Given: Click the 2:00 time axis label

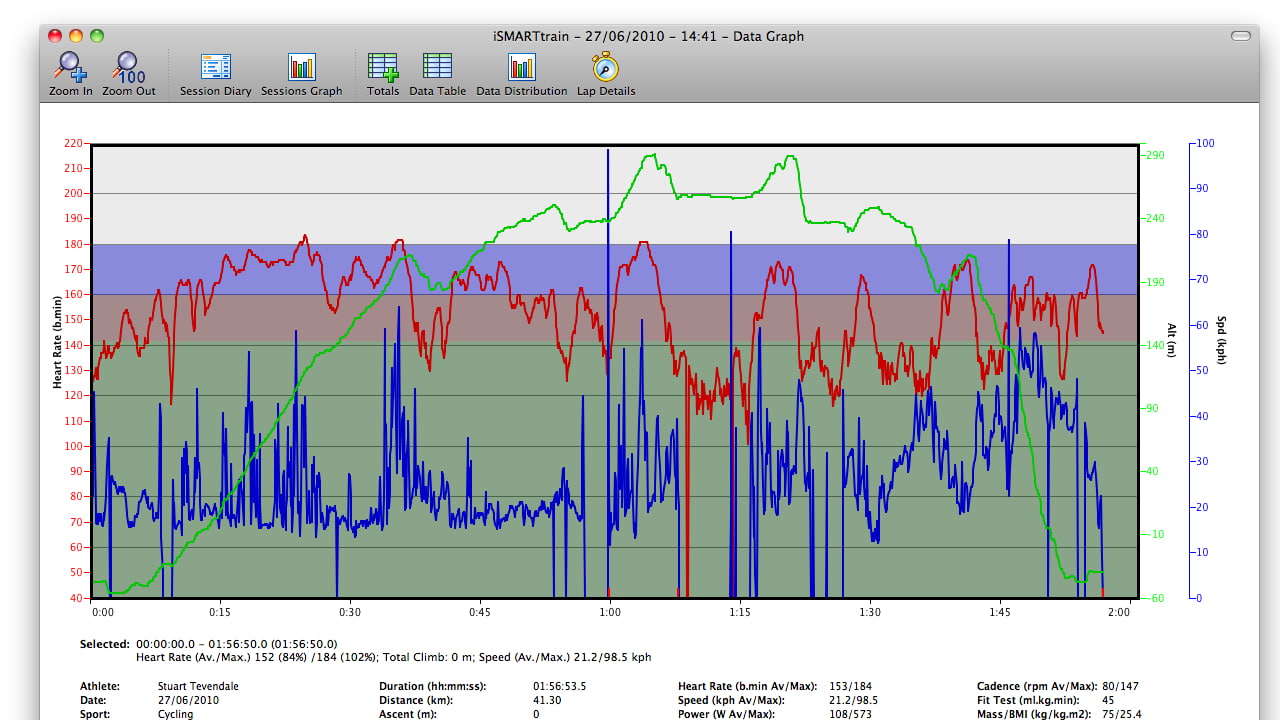Looking at the screenshot, I should coord(1120,612).
